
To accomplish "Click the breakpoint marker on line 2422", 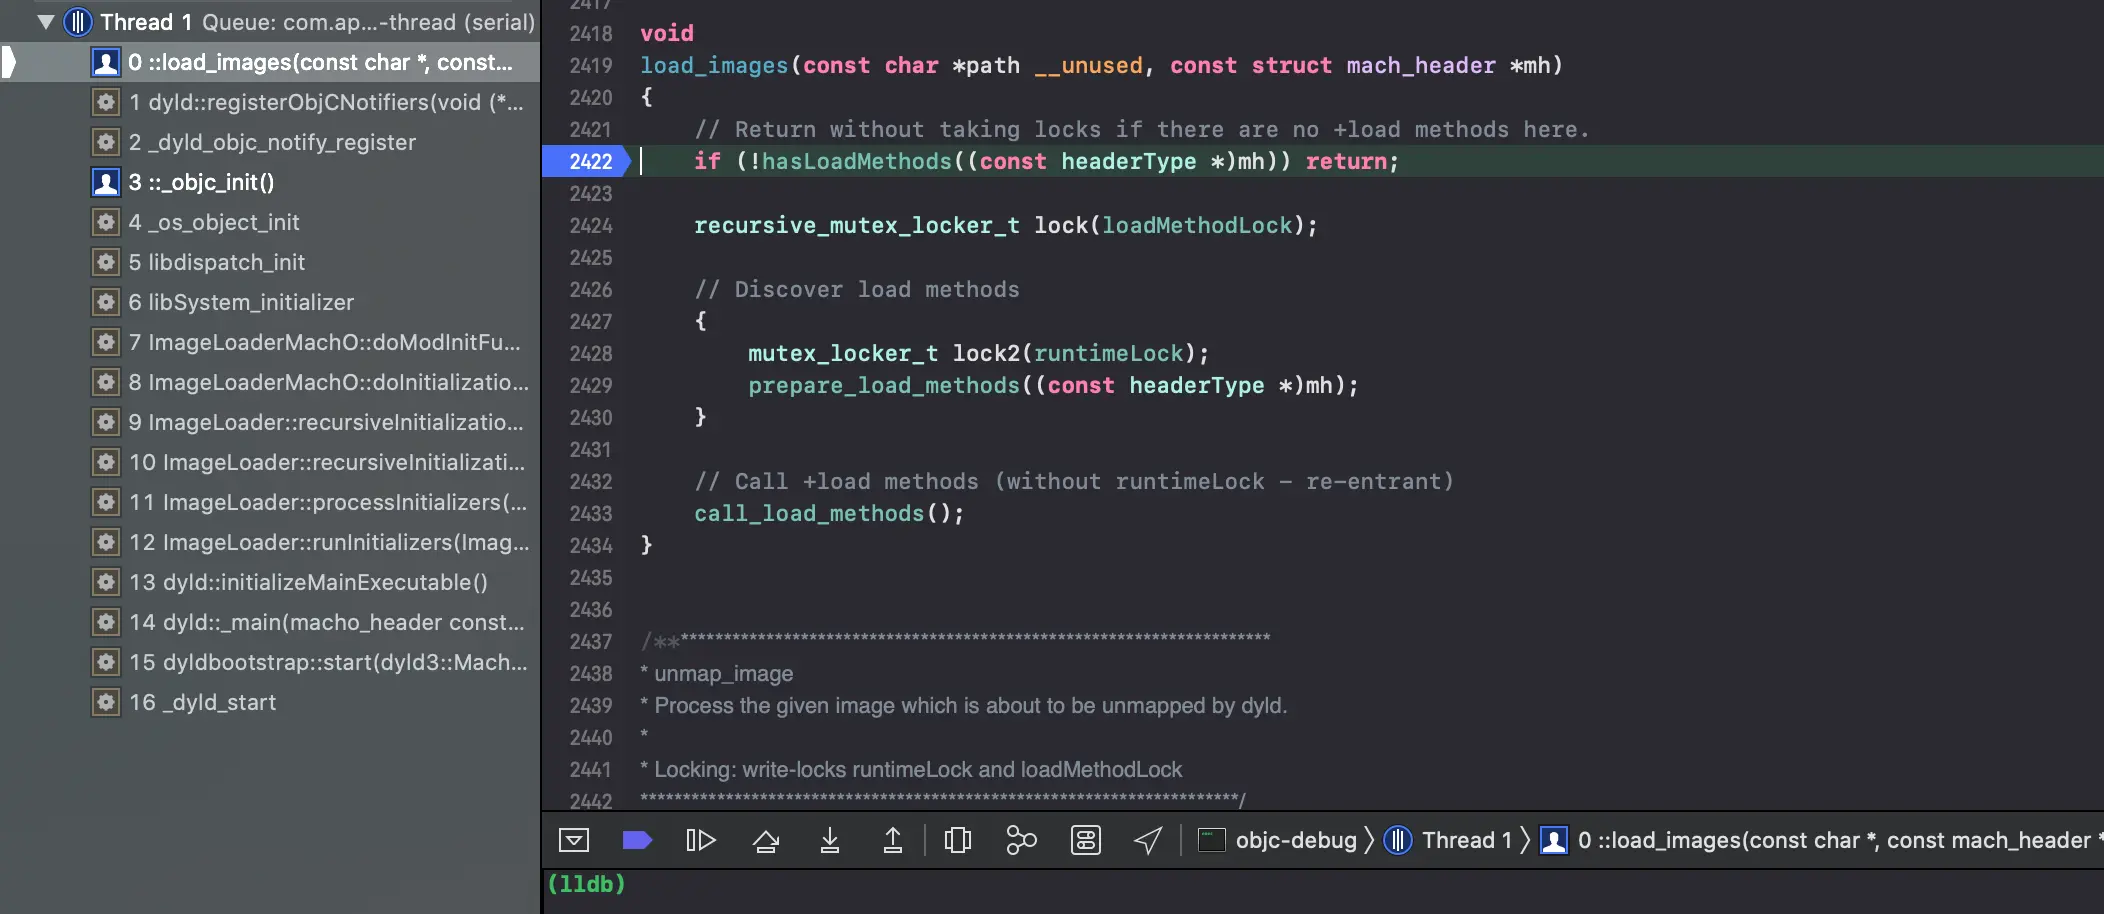I will pos(587,161).
